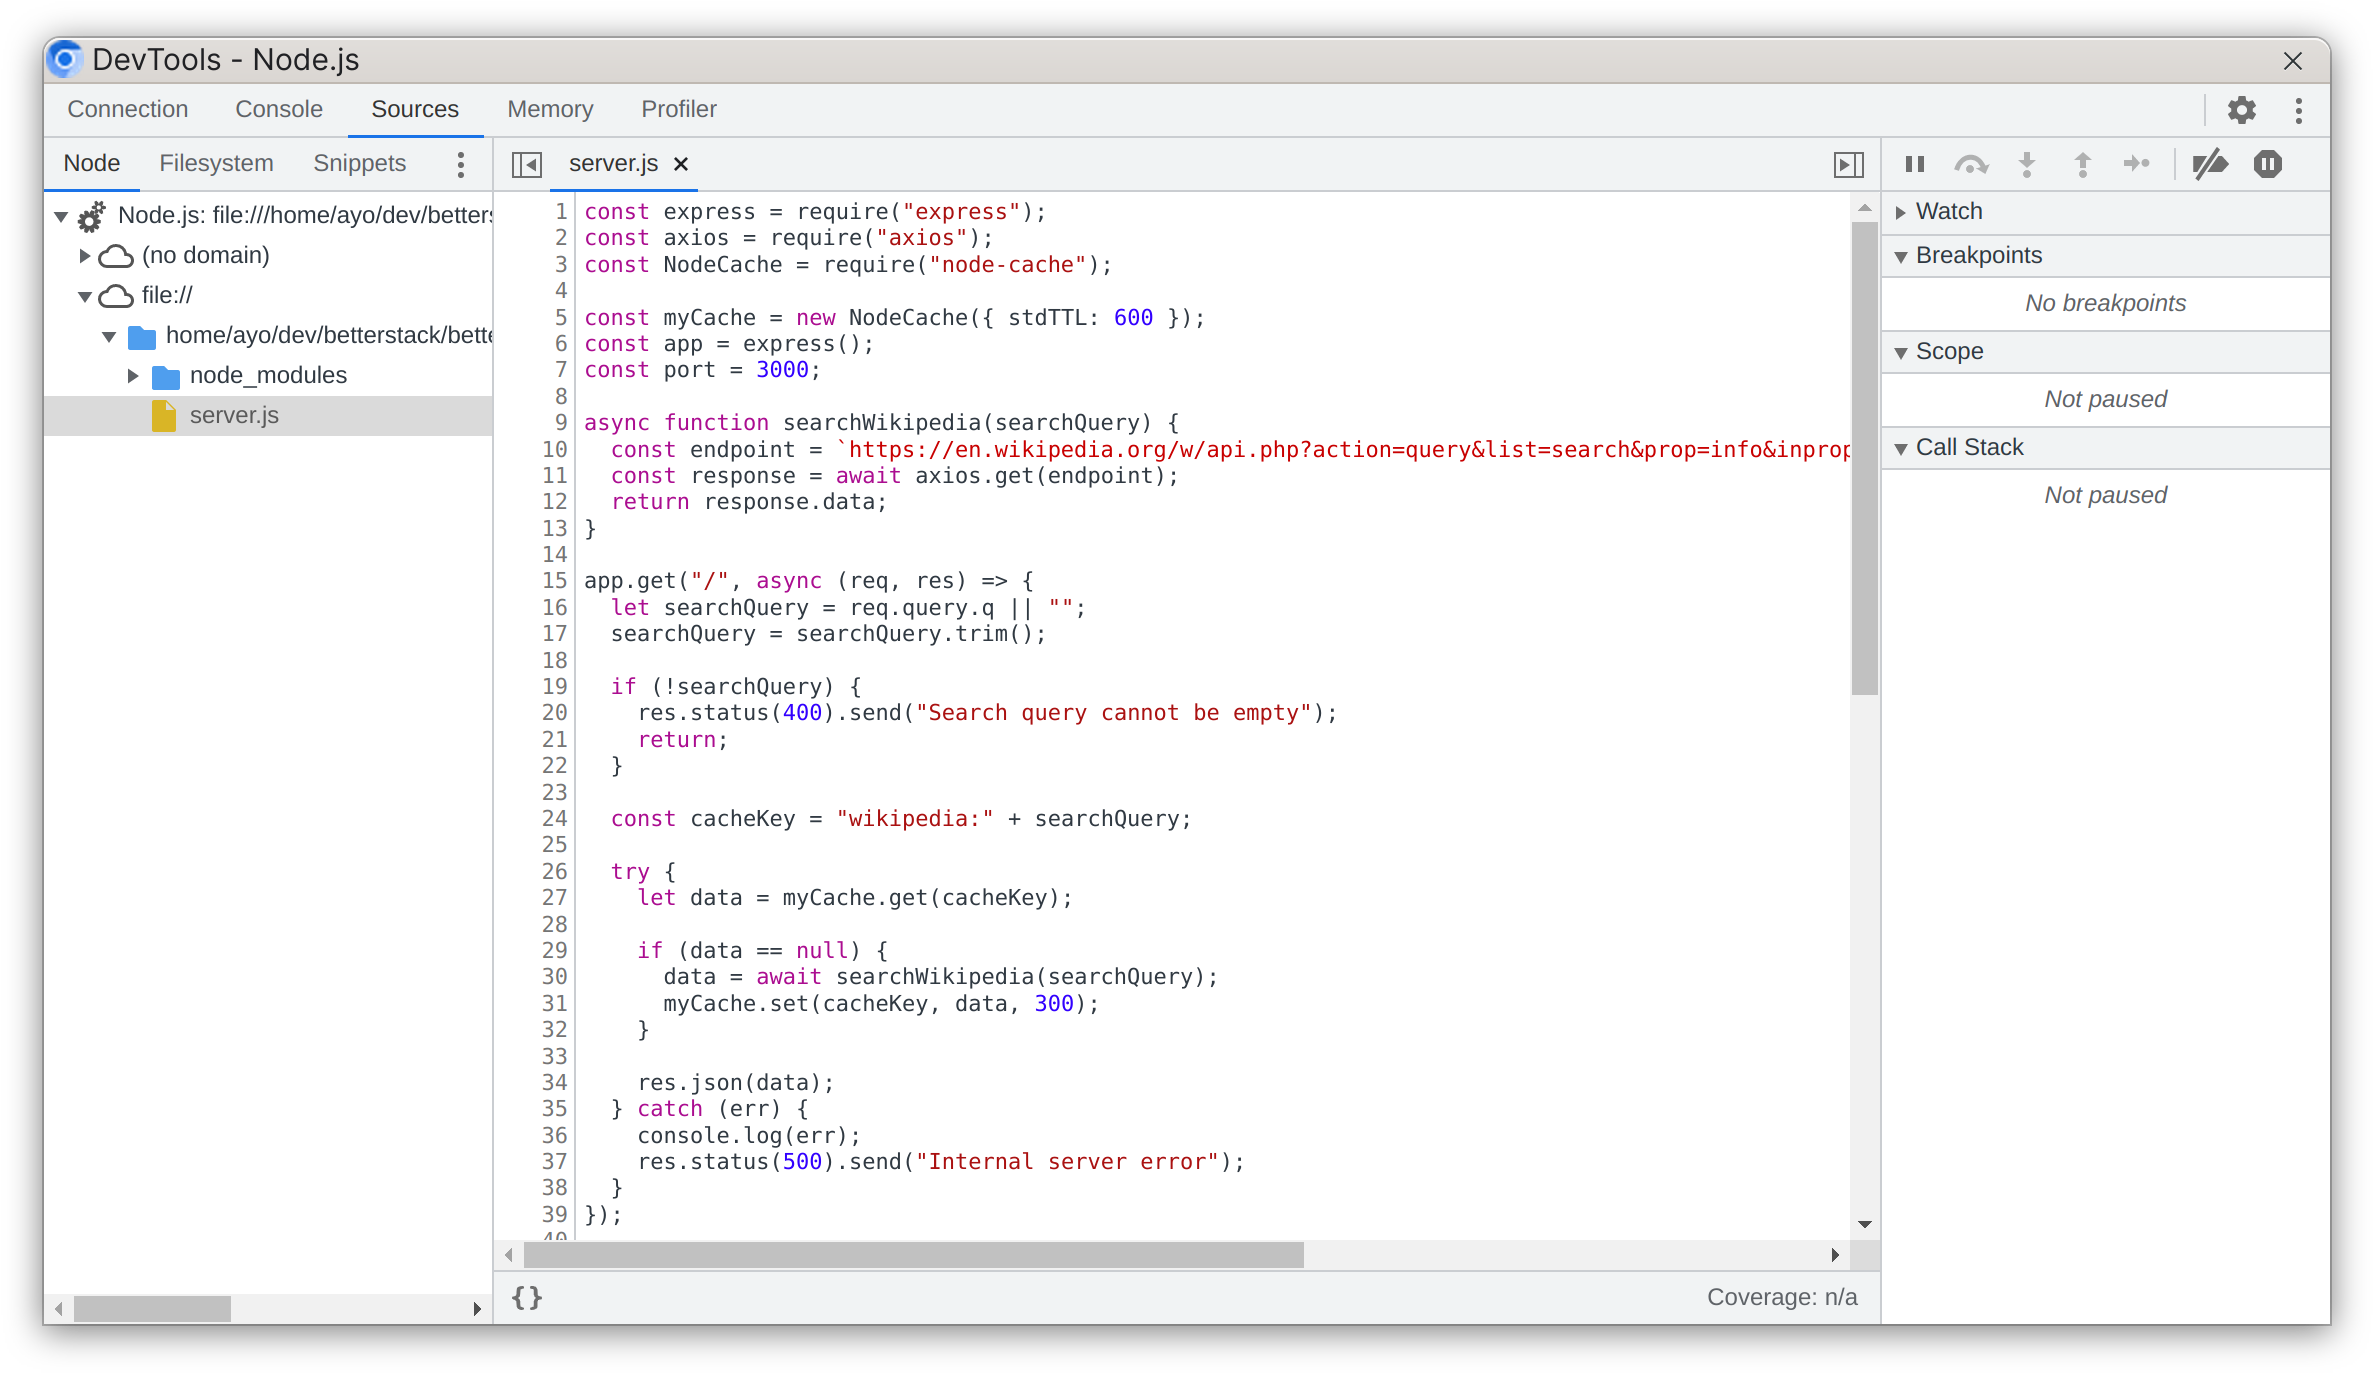
Task: Toggle the Step icon in debugger toolbar
Action: (x=2137, y=164)
